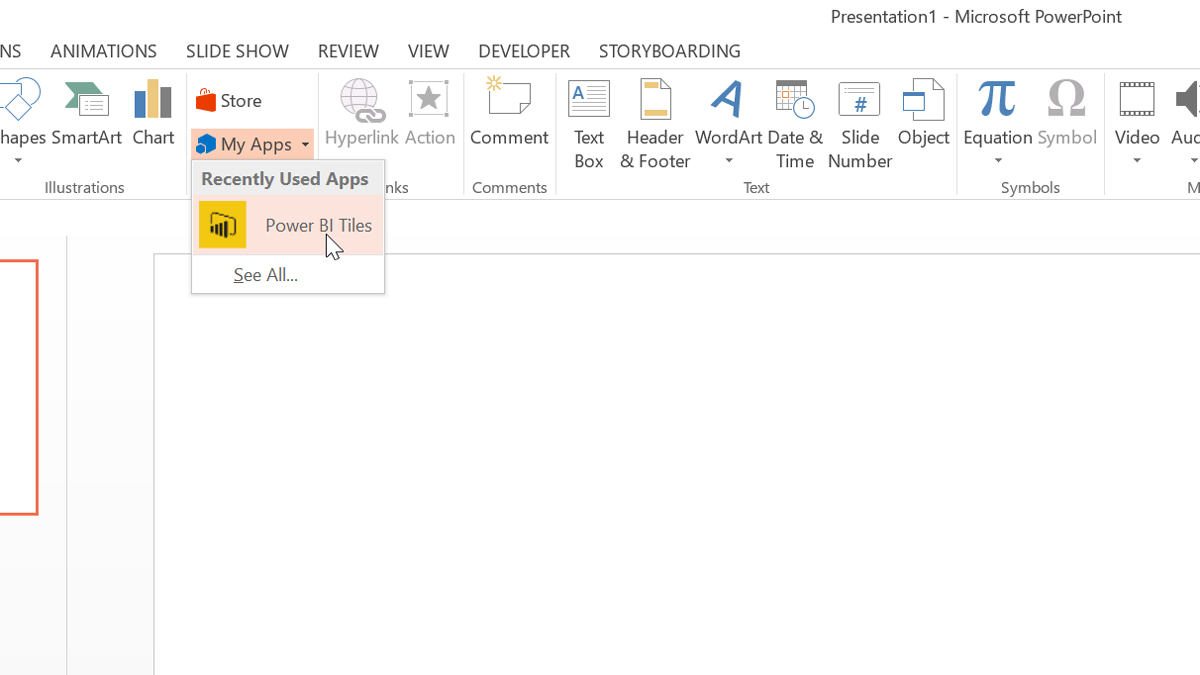The image size is (1200, 675).
Task: Expand the WordArt dropdown arrow
Action: point(729,161)
